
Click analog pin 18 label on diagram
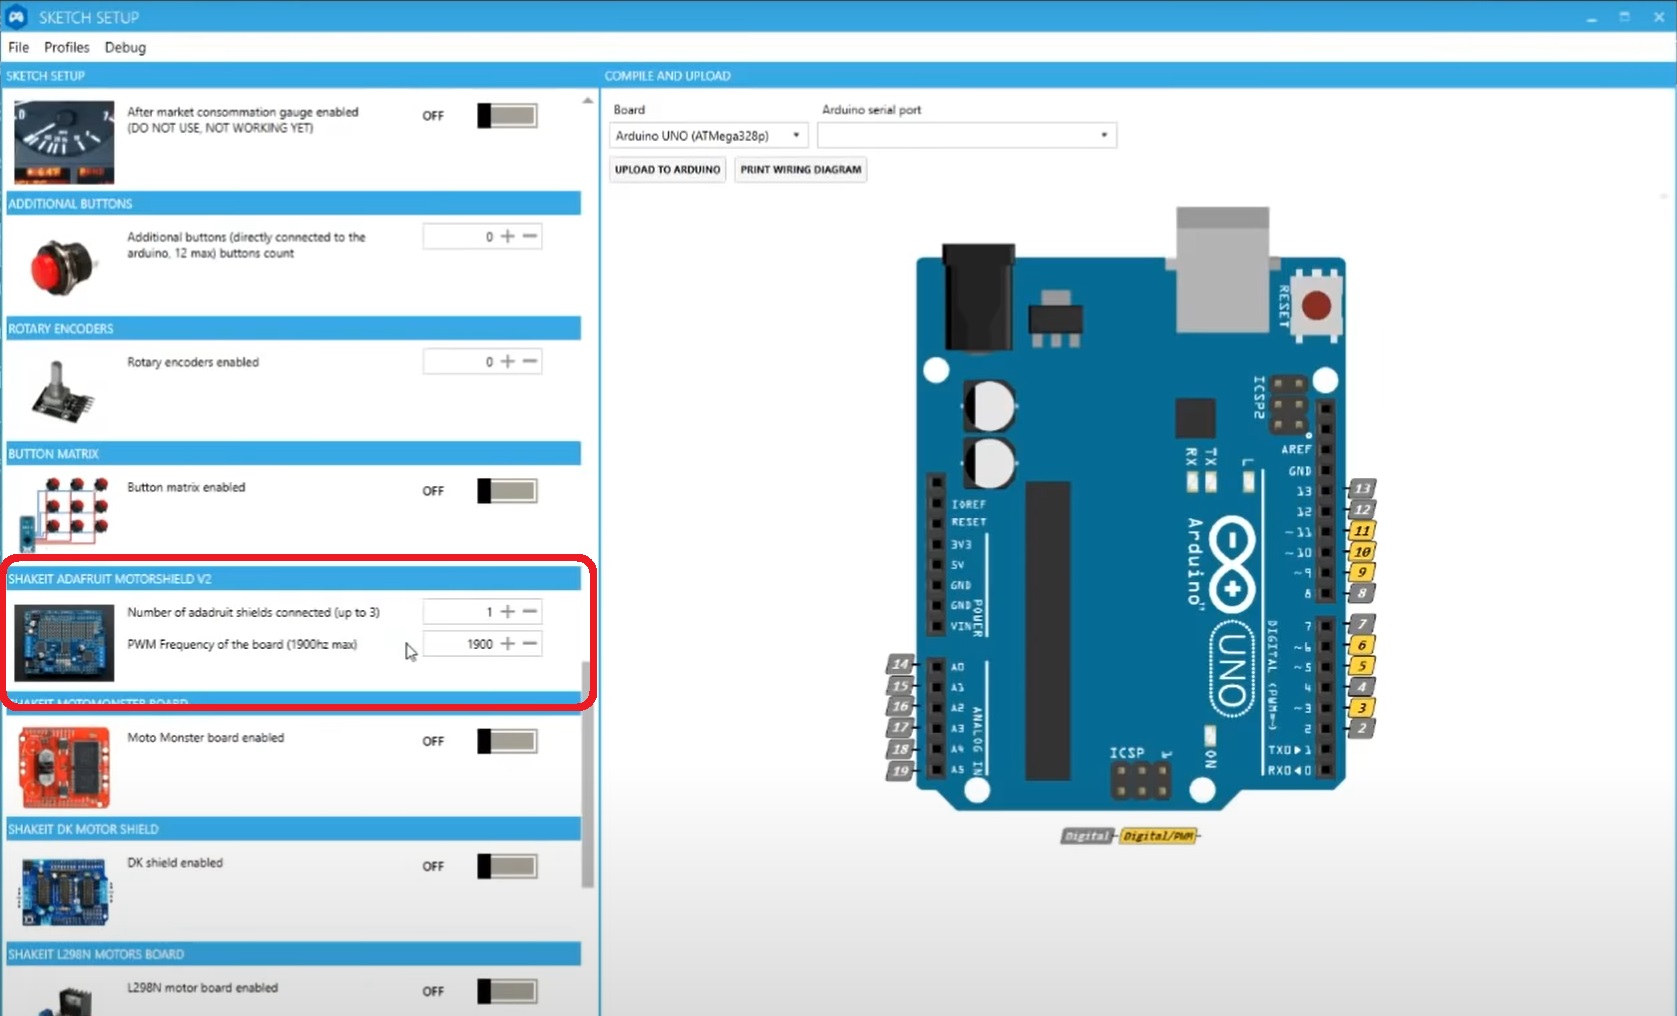pyautogui.click(x=901, y=749)
